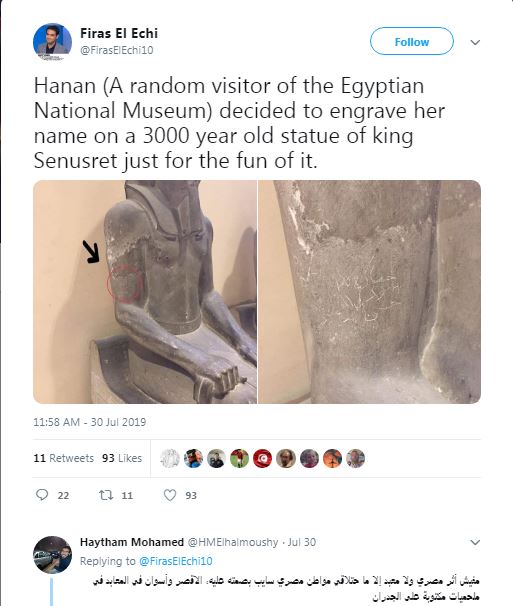The height and width of the screenshot is (606, 513).
Task: Click the first liker avatar in row
Action: coord(170,458)
